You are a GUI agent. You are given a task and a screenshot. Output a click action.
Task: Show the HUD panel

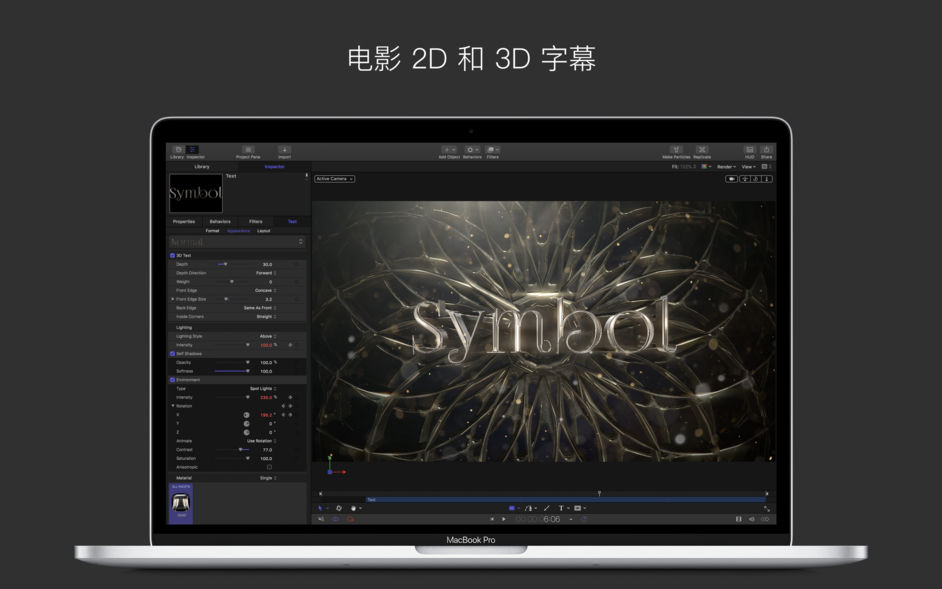[749, 150]
